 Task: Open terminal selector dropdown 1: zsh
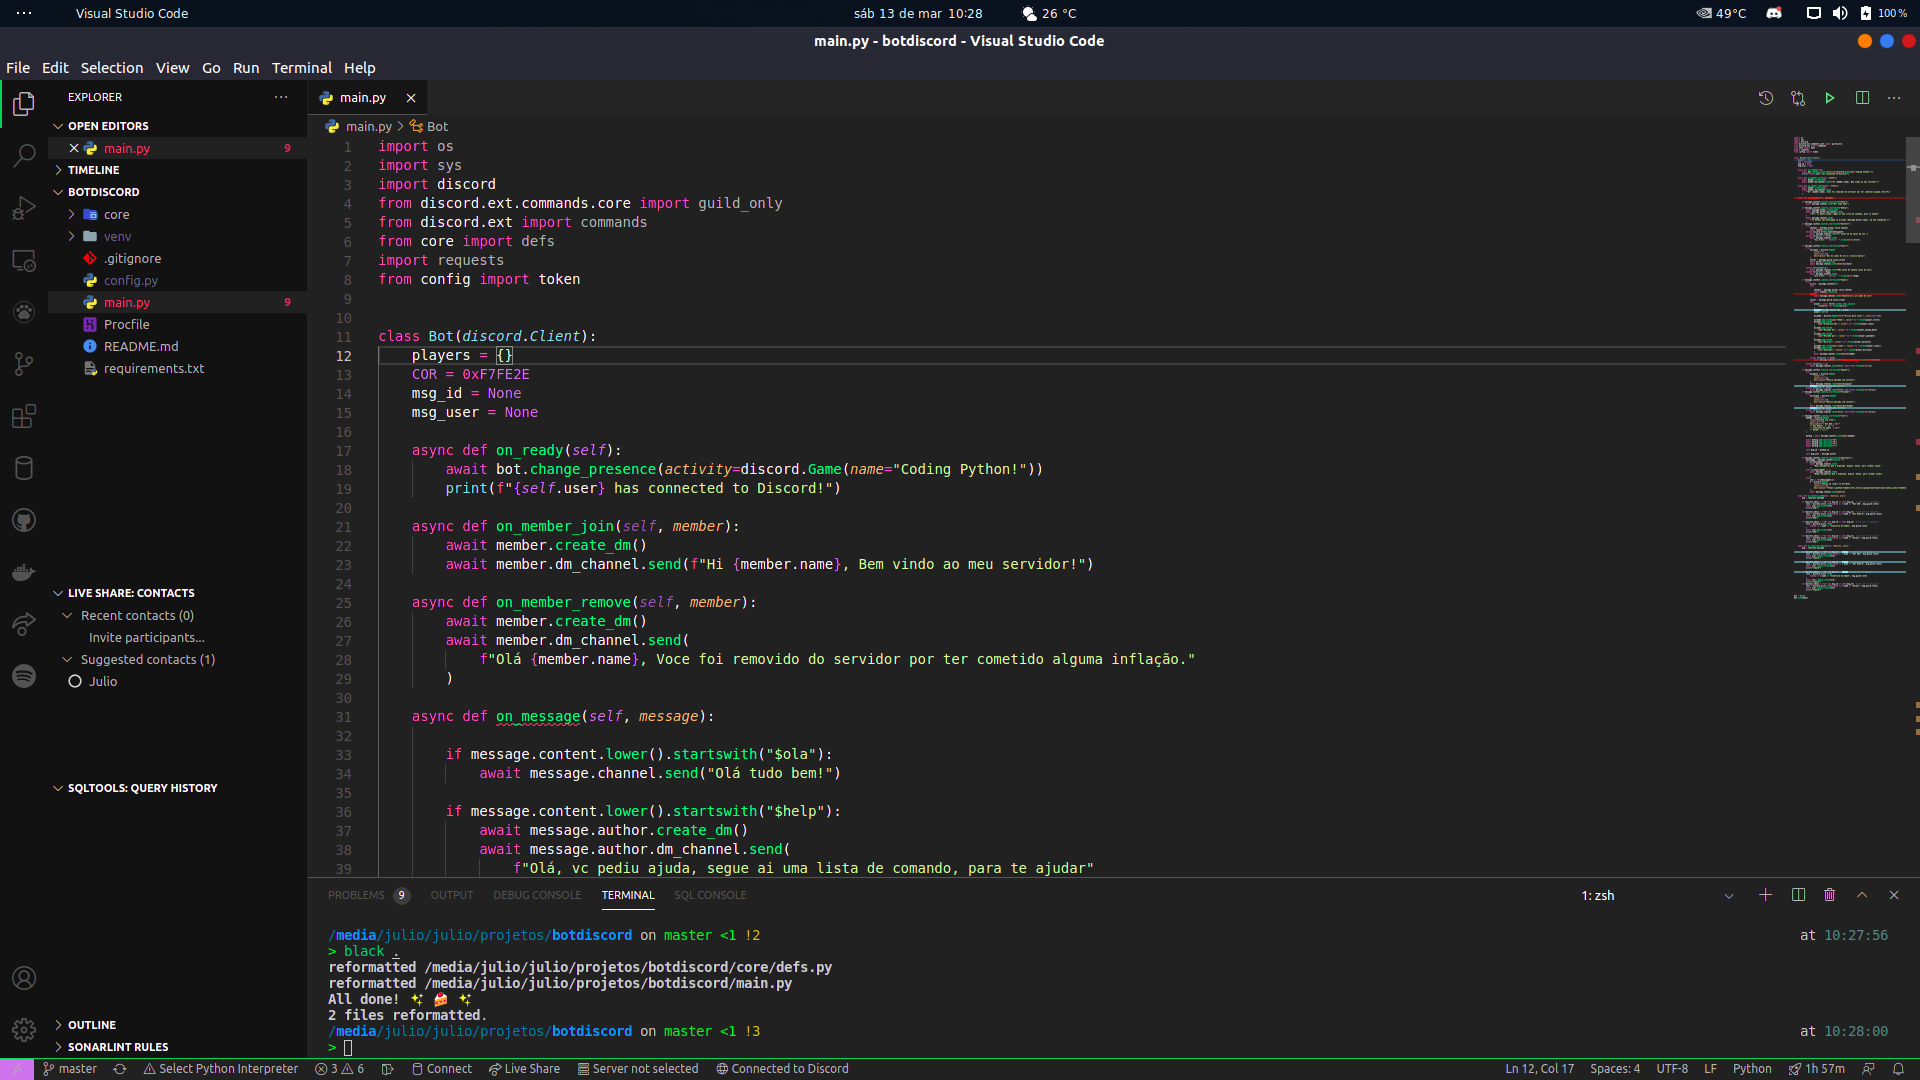pos(1657,896)
